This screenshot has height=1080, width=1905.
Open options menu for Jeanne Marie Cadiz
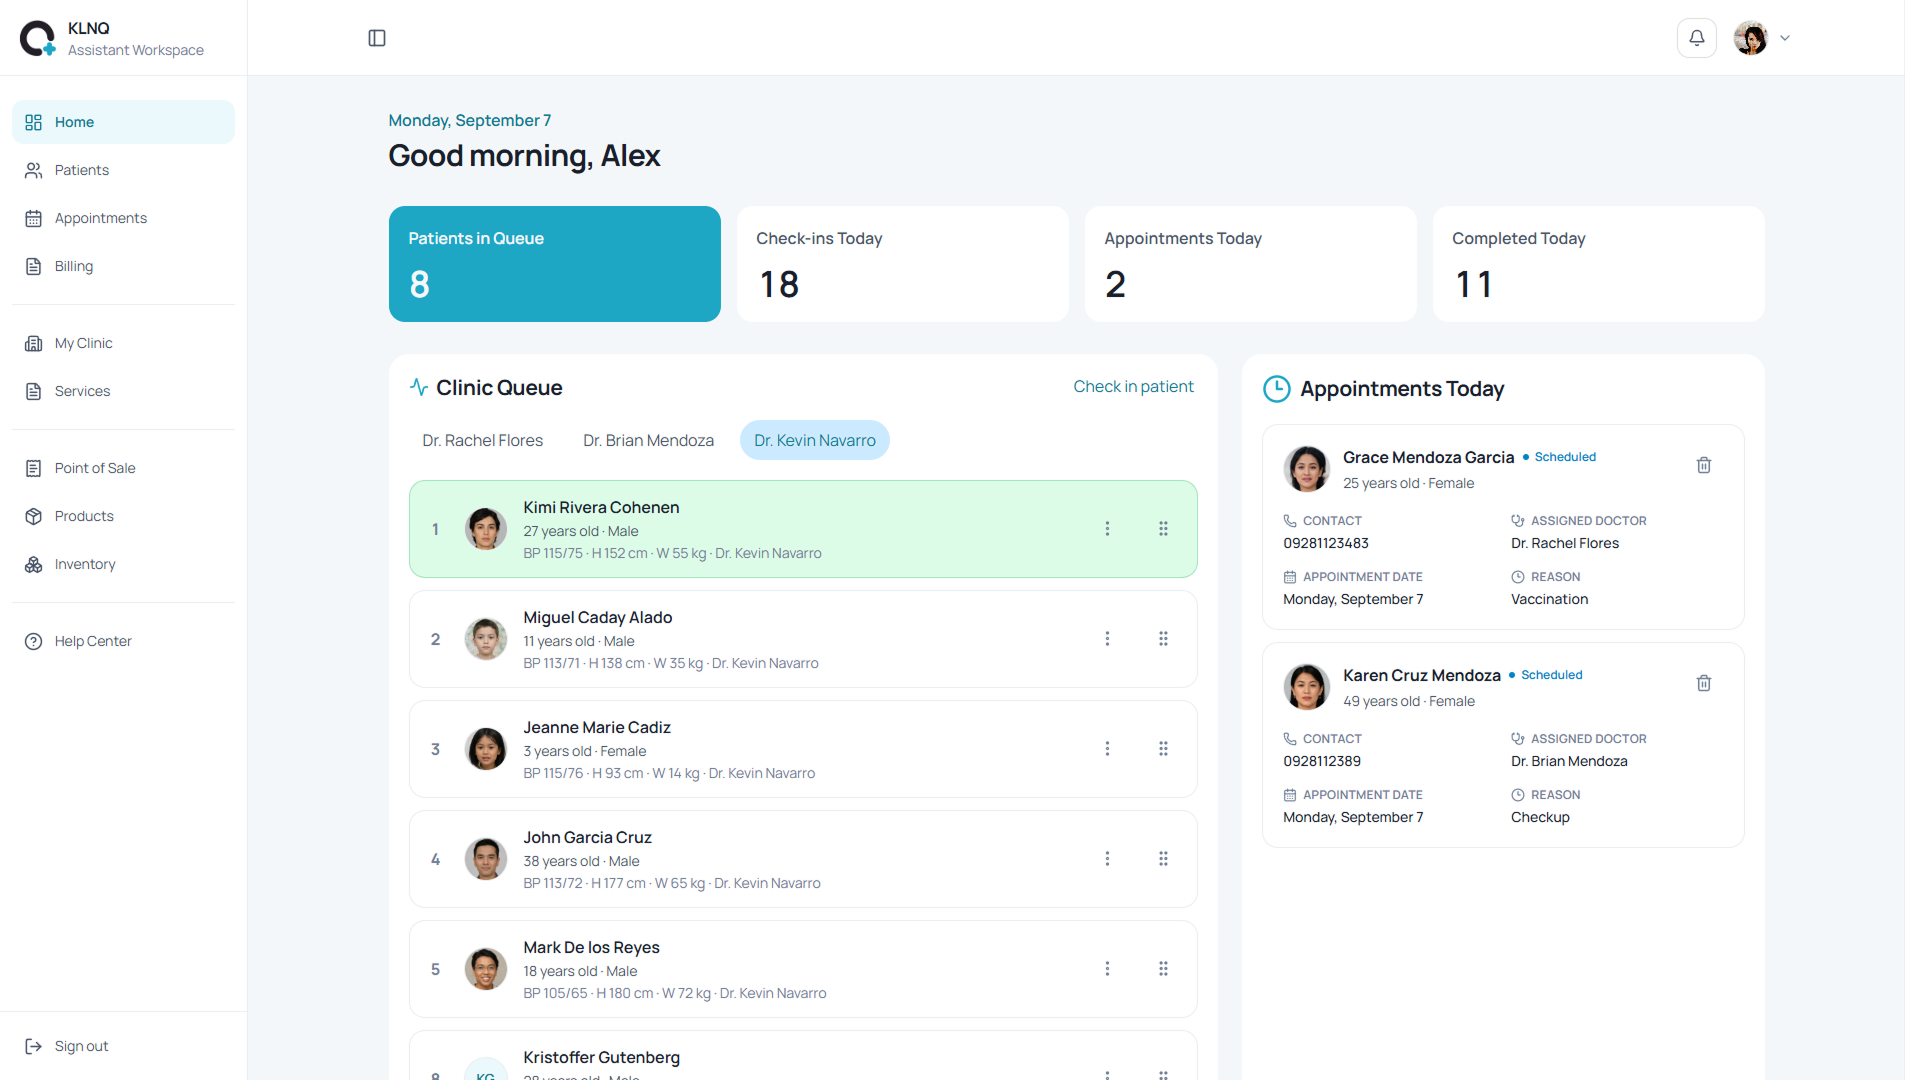[1107, 749]
